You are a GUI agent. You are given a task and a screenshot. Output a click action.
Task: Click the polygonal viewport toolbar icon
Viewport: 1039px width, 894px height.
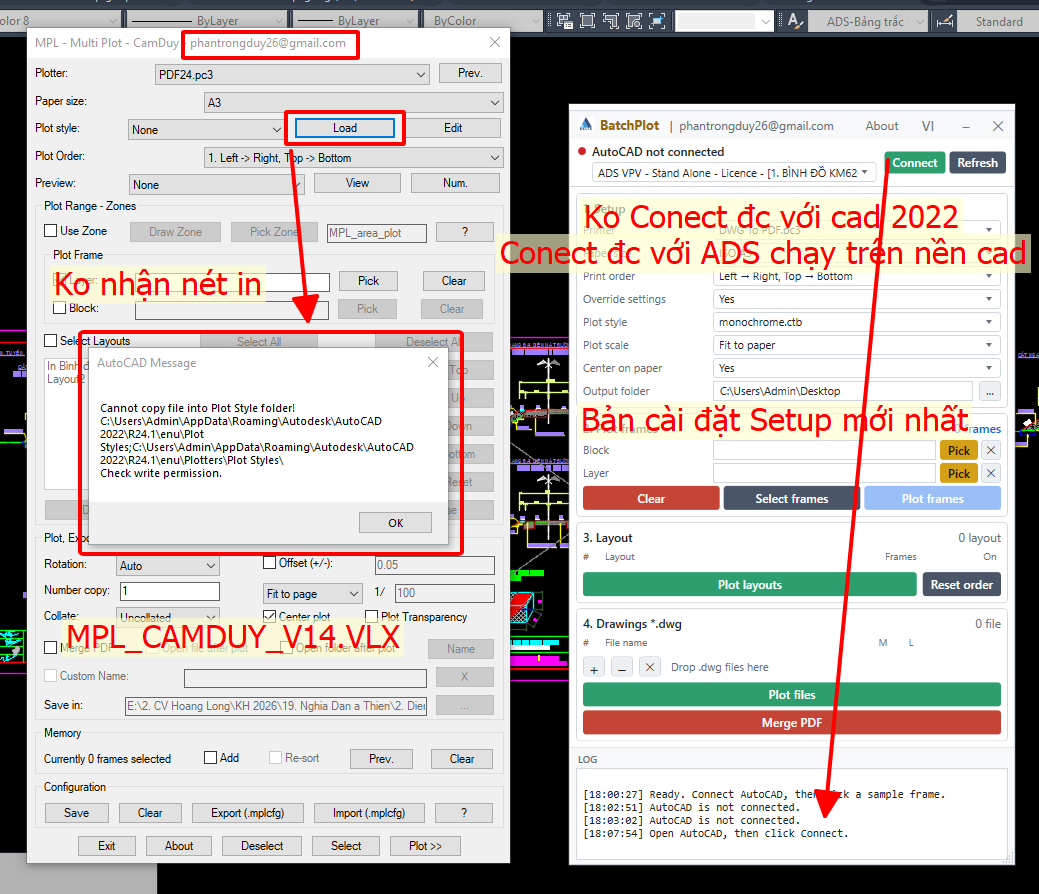610,21
